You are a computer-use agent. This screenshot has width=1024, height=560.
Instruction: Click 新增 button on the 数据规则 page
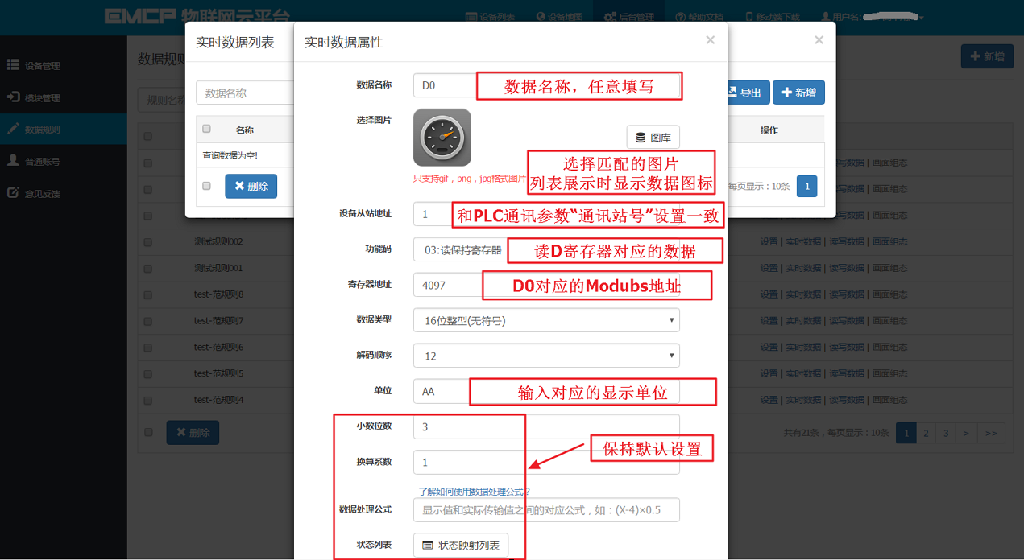click(x=987, y=56)
